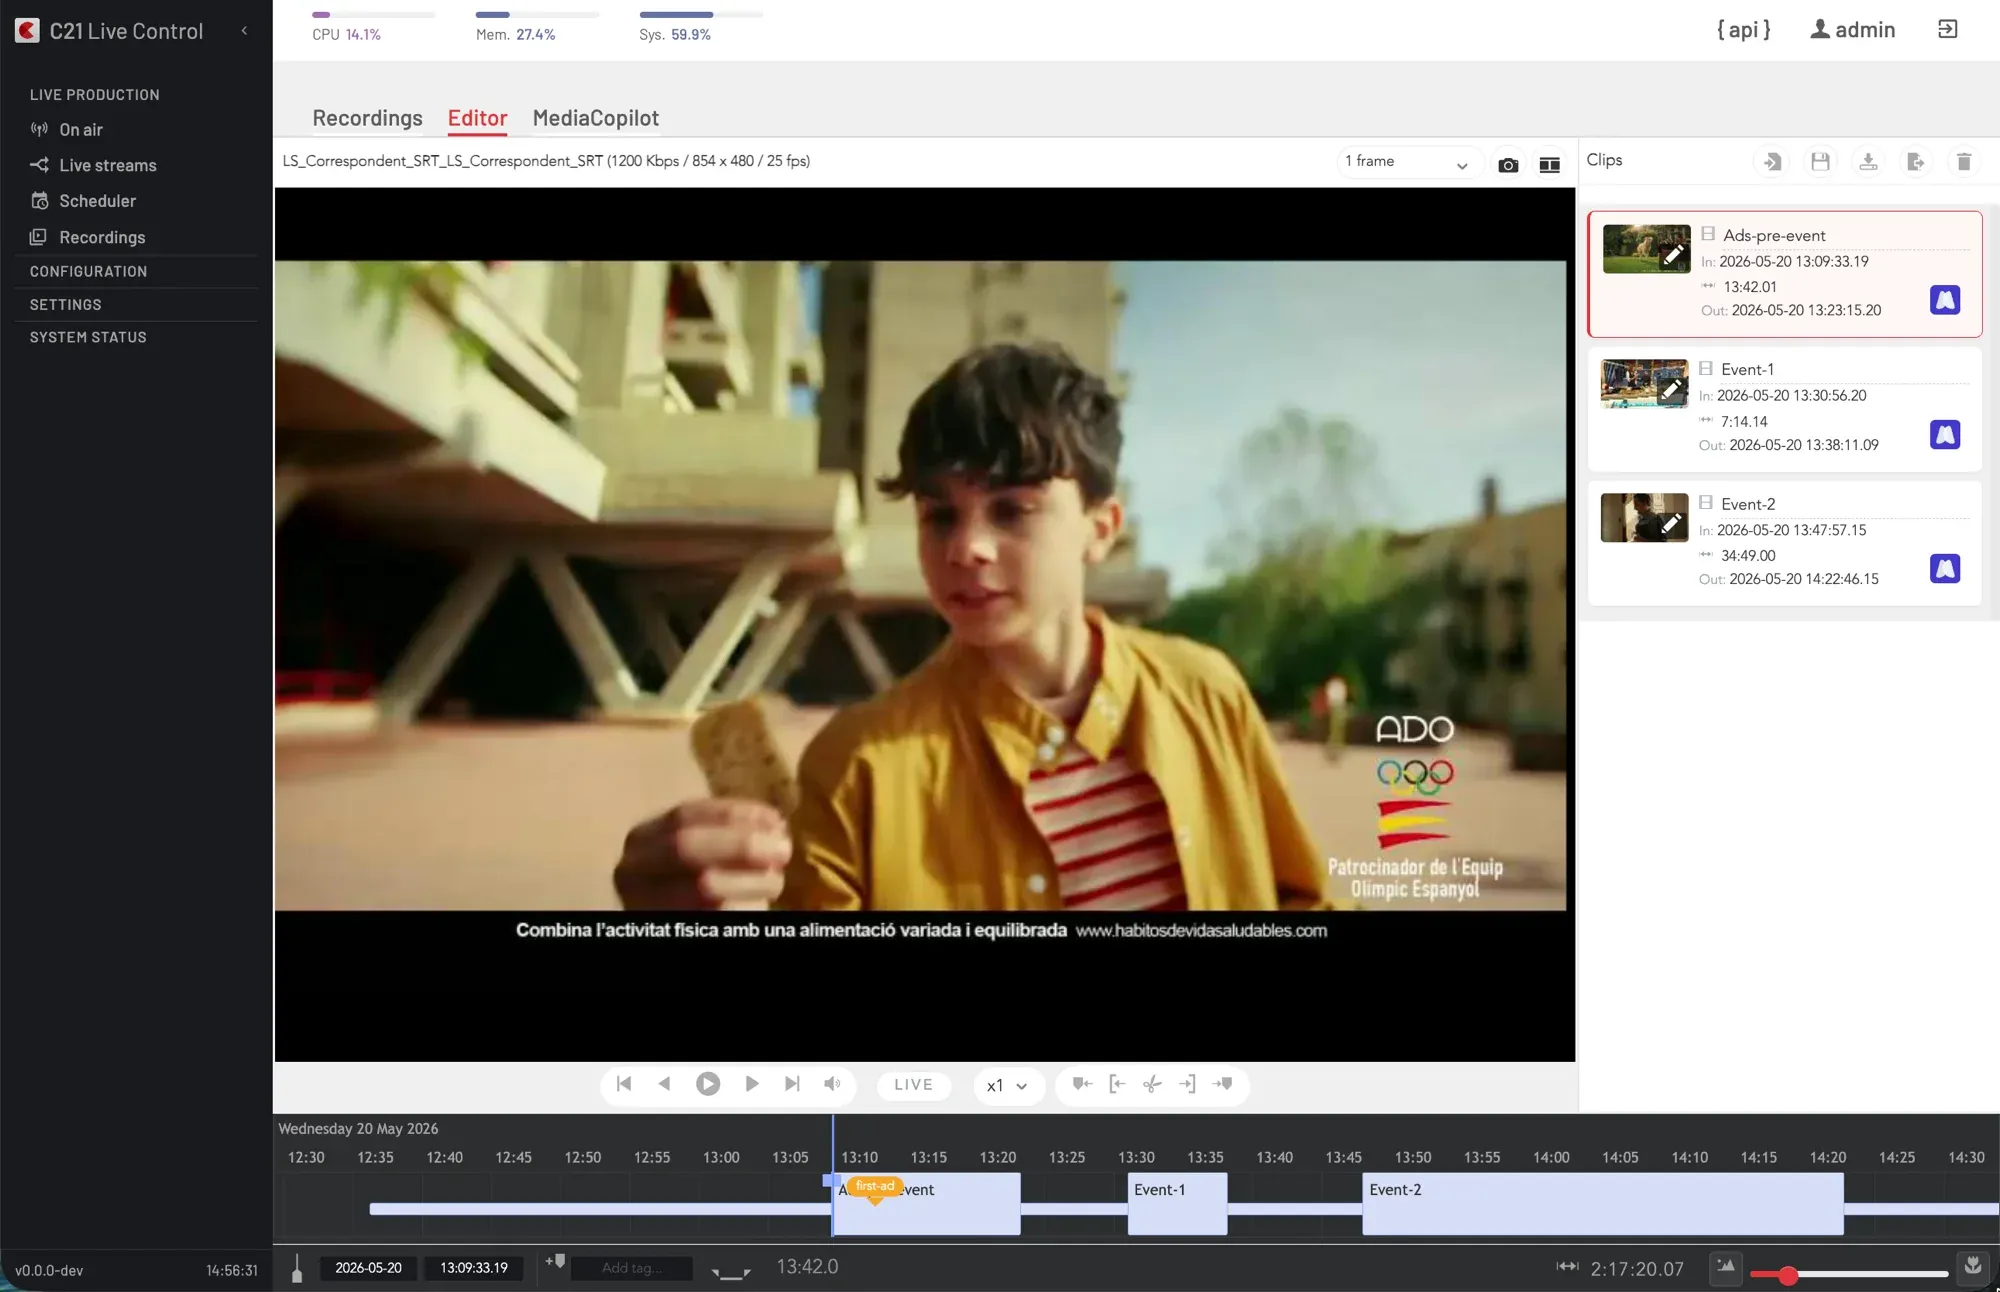Toggle the player layout view icon
2000x1292 pixels.
coord(1549,165)
